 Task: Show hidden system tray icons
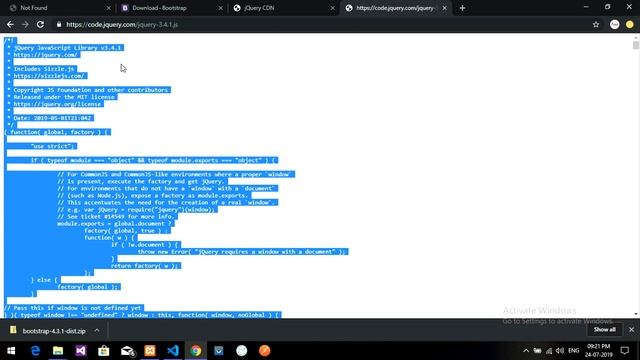coord(526,351)
